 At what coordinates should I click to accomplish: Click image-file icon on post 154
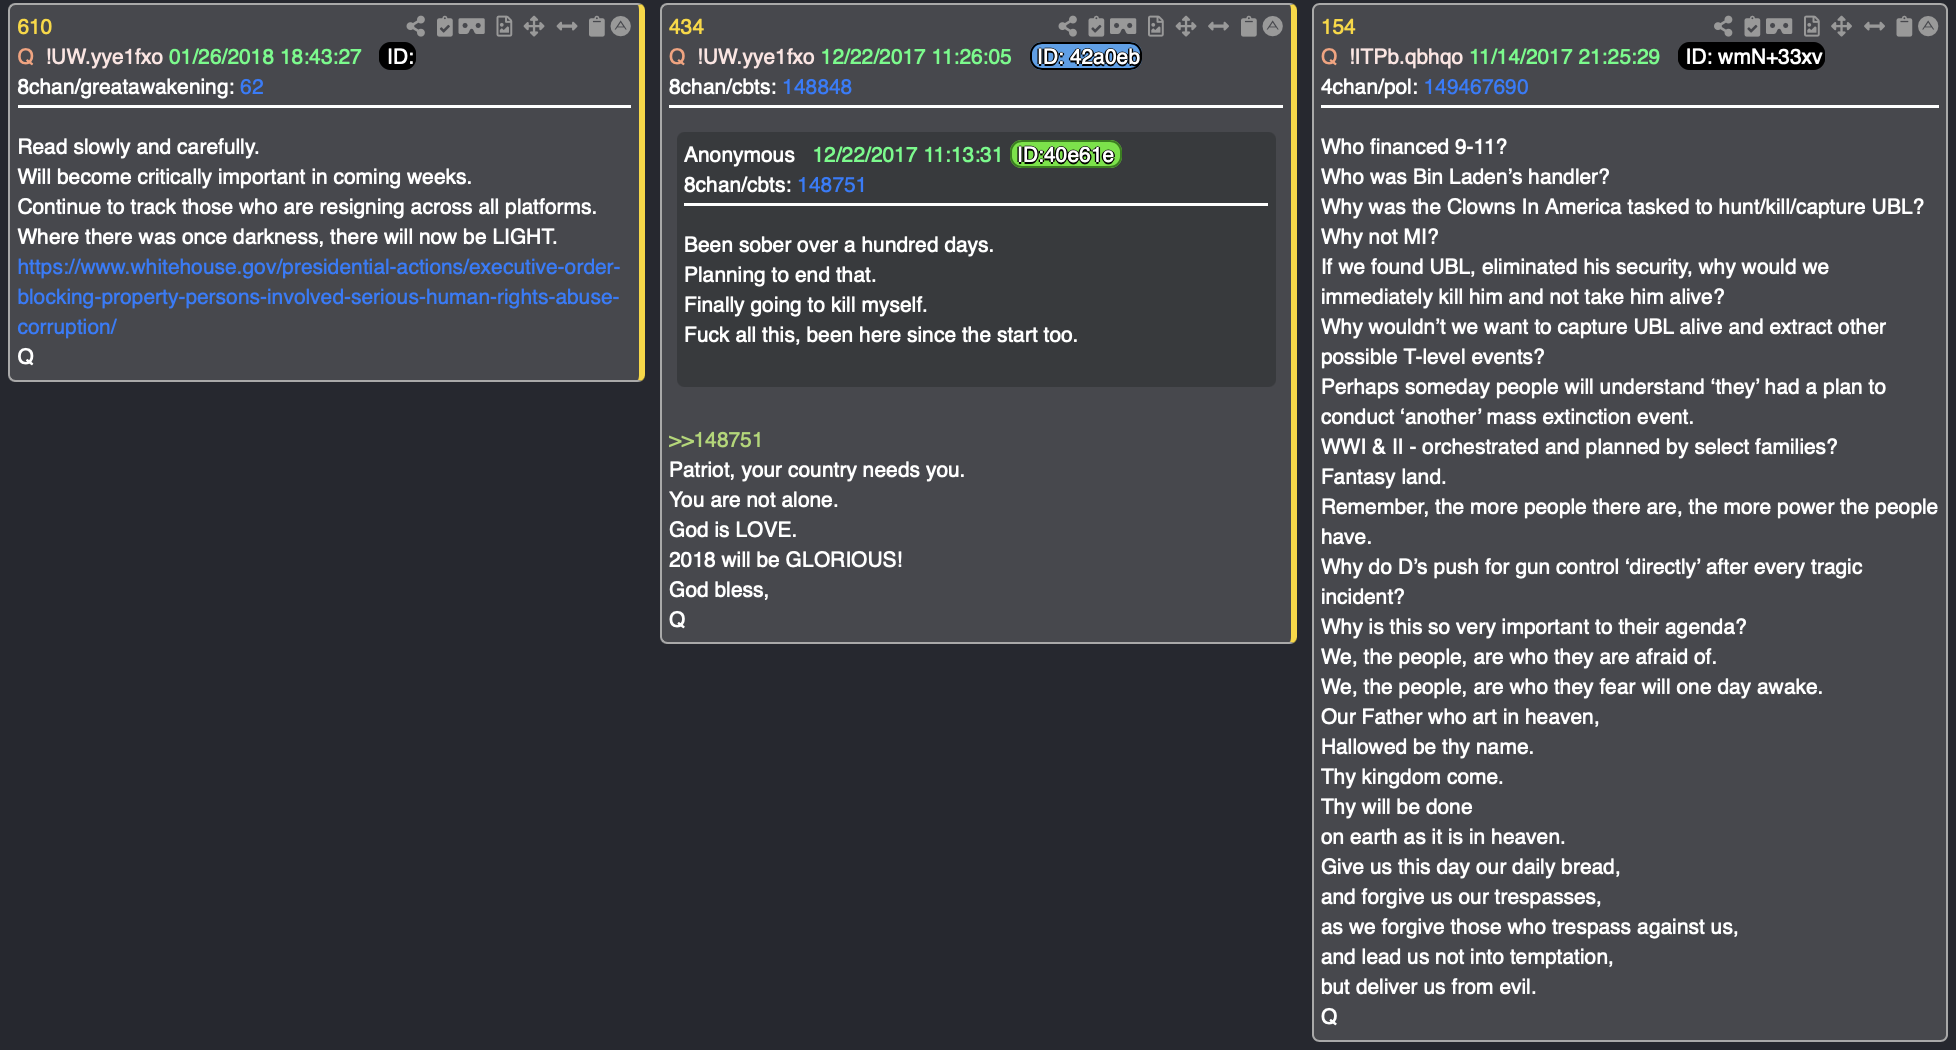1812,27
